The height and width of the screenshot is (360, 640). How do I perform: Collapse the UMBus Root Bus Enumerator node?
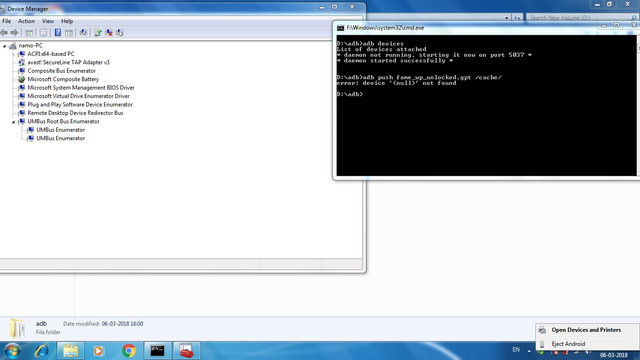click(13, 122)
